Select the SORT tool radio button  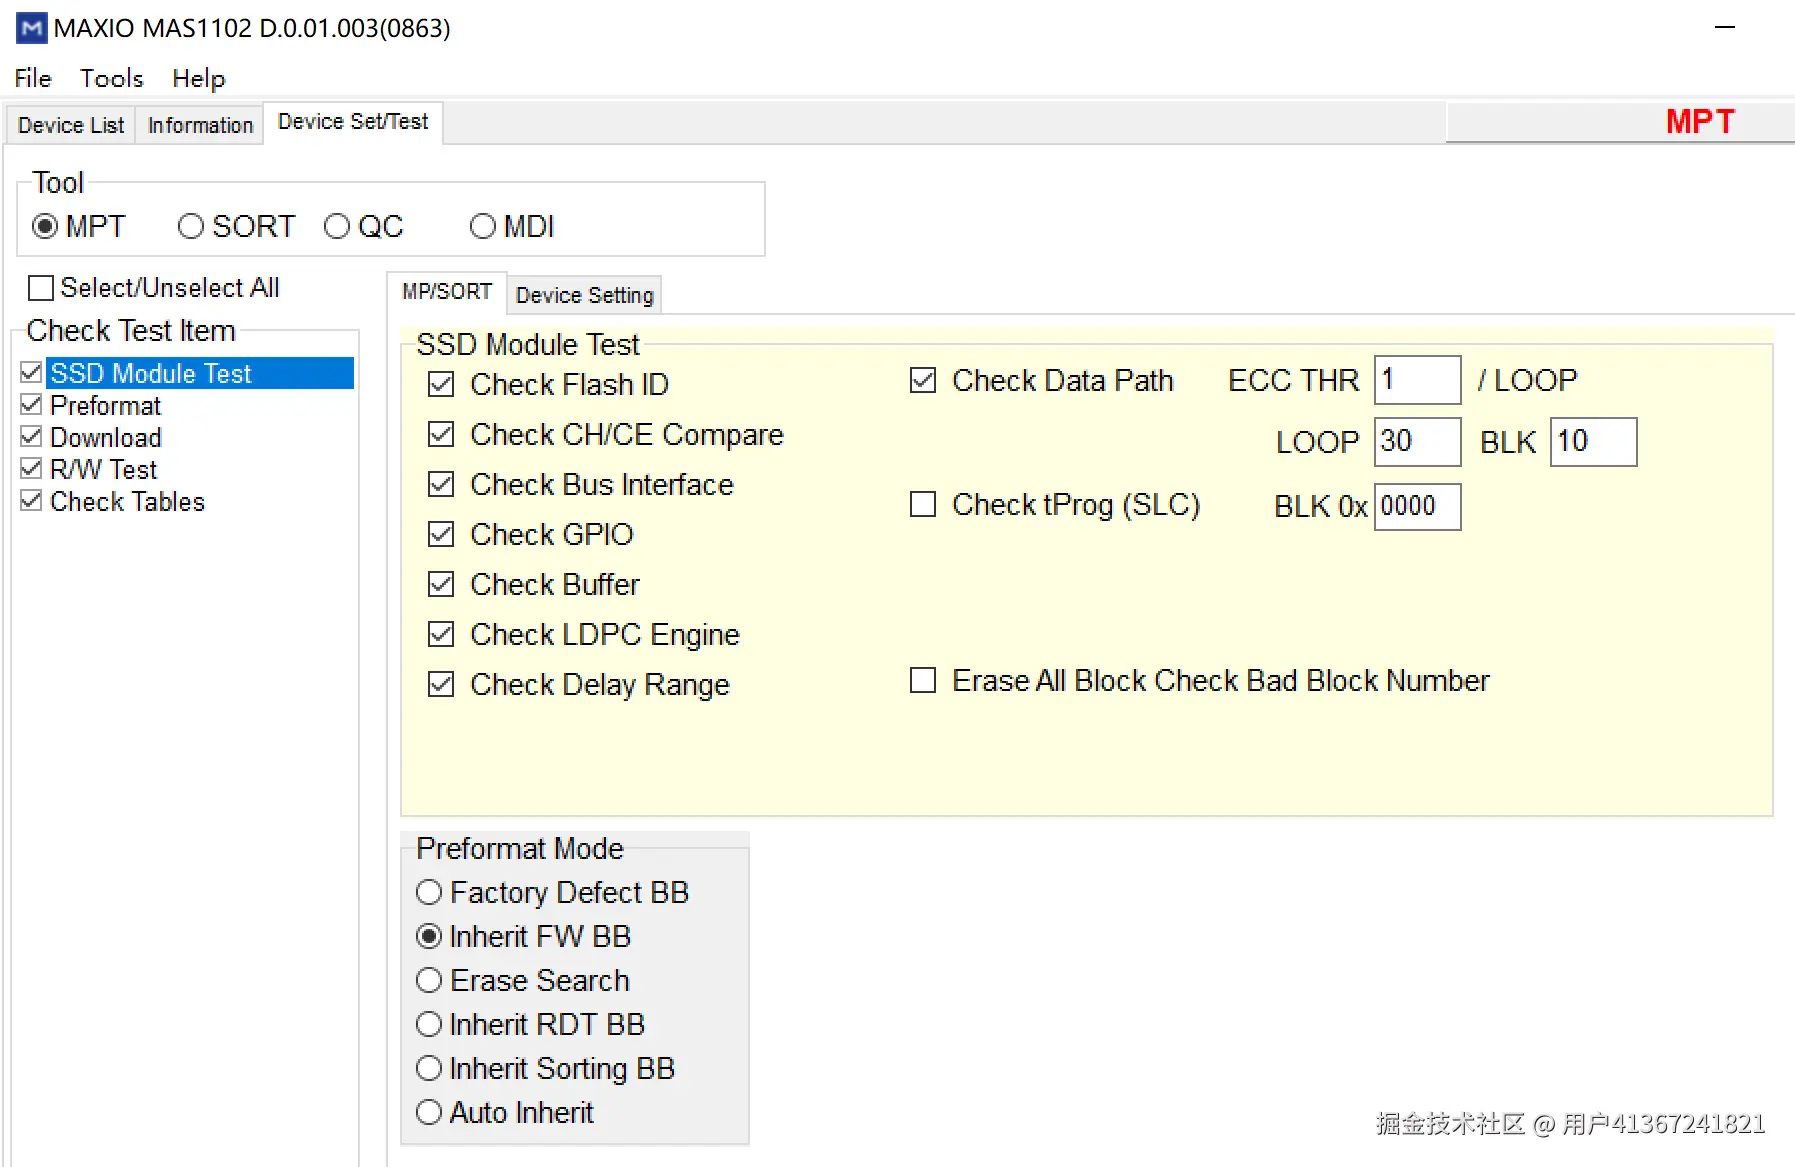pos(191,226)
